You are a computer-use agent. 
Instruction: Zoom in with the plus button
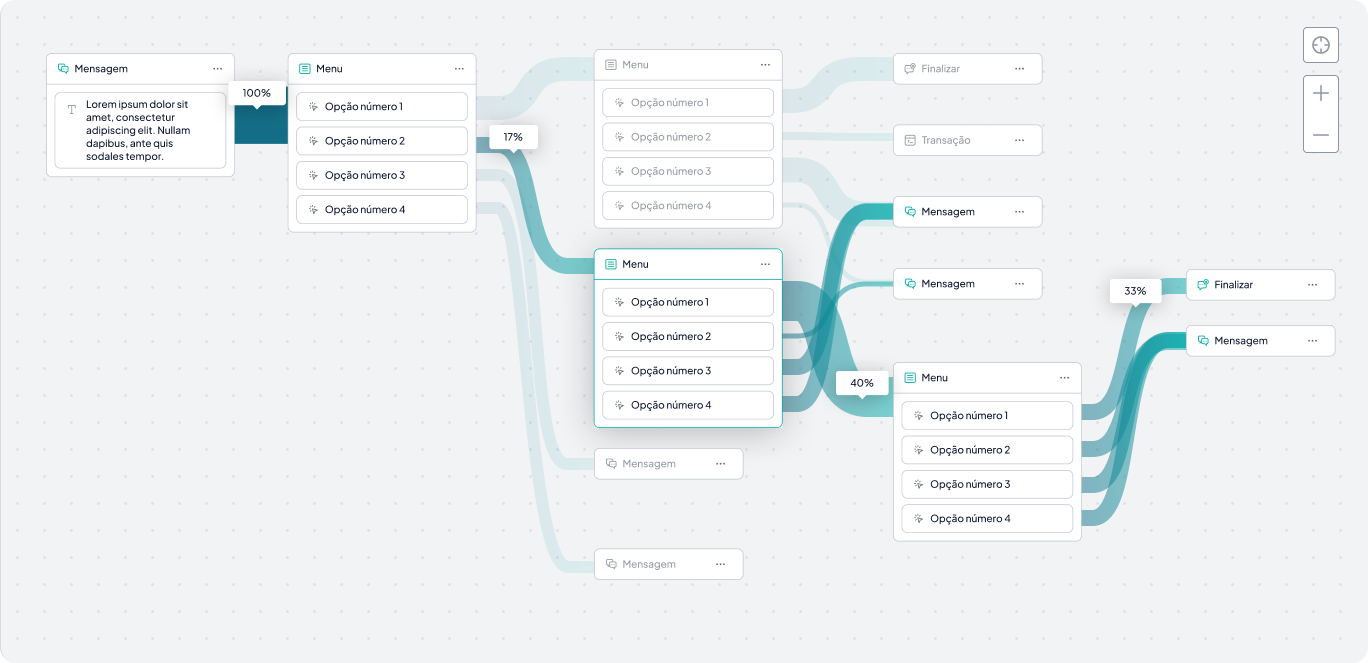click(1320, 93)
